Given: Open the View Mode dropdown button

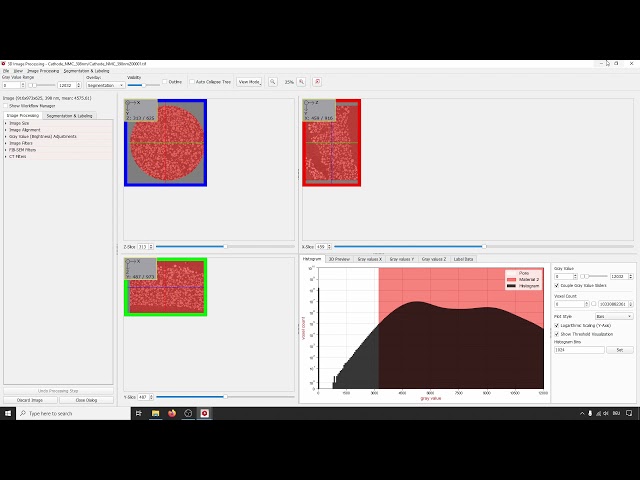Looking at the screenshot, I should 249,82.
